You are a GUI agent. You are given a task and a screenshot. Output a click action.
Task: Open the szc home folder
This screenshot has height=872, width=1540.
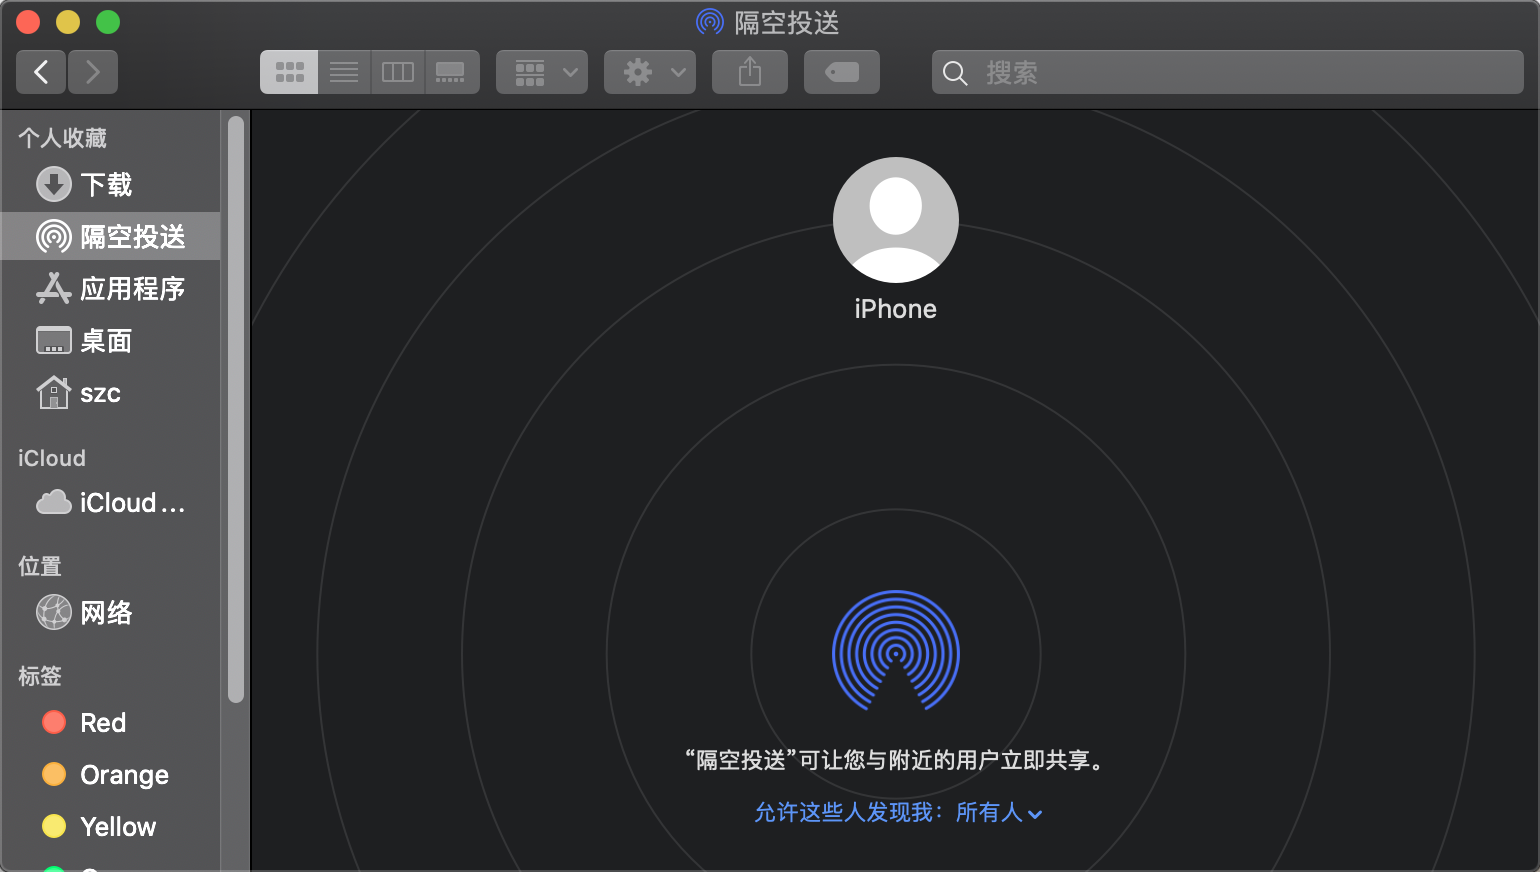tap(111, 392)
